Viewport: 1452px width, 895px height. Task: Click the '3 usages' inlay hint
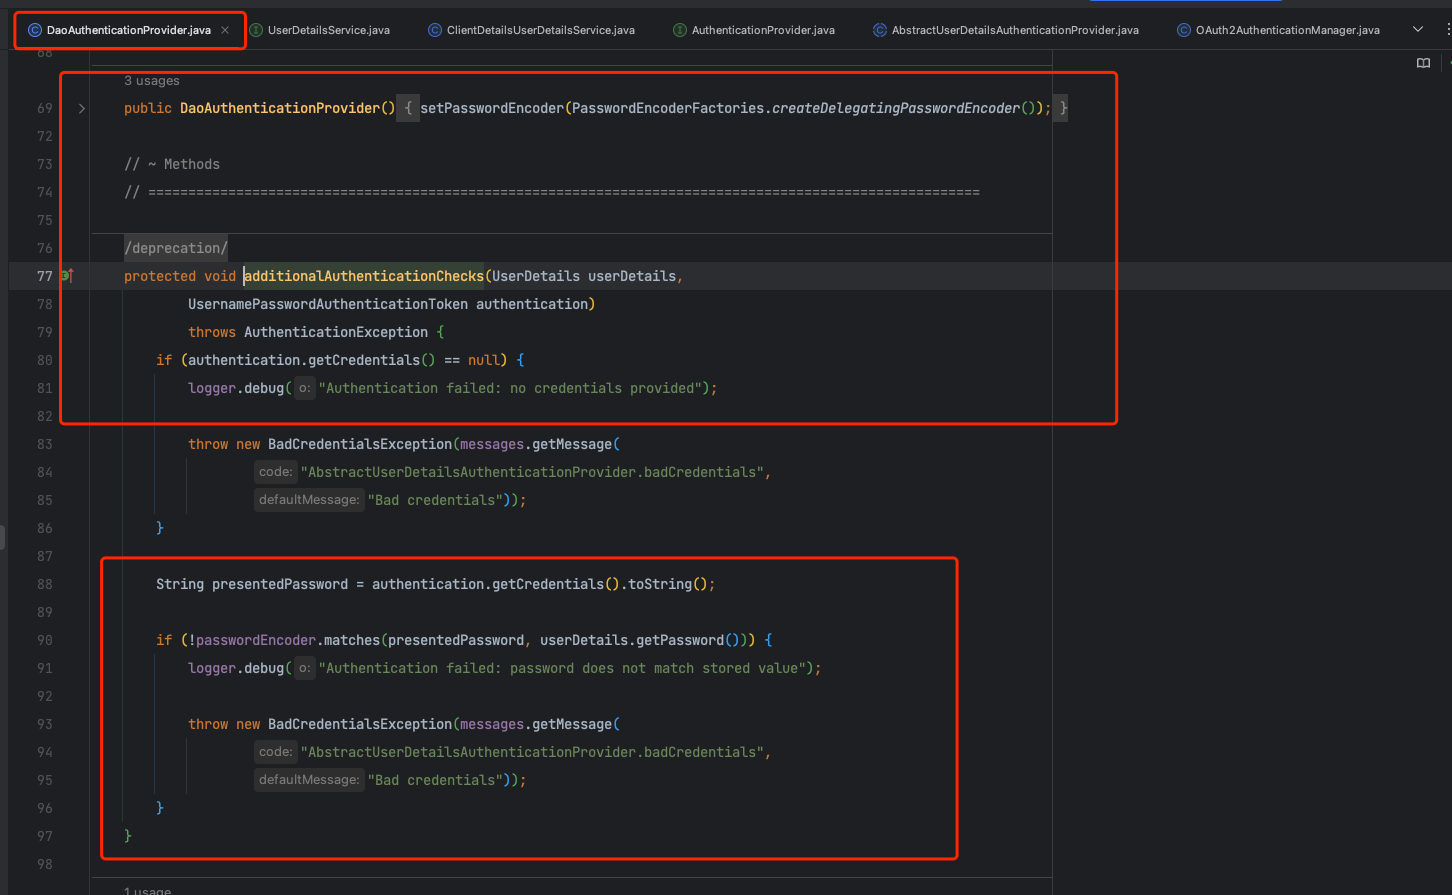[152, 80]
